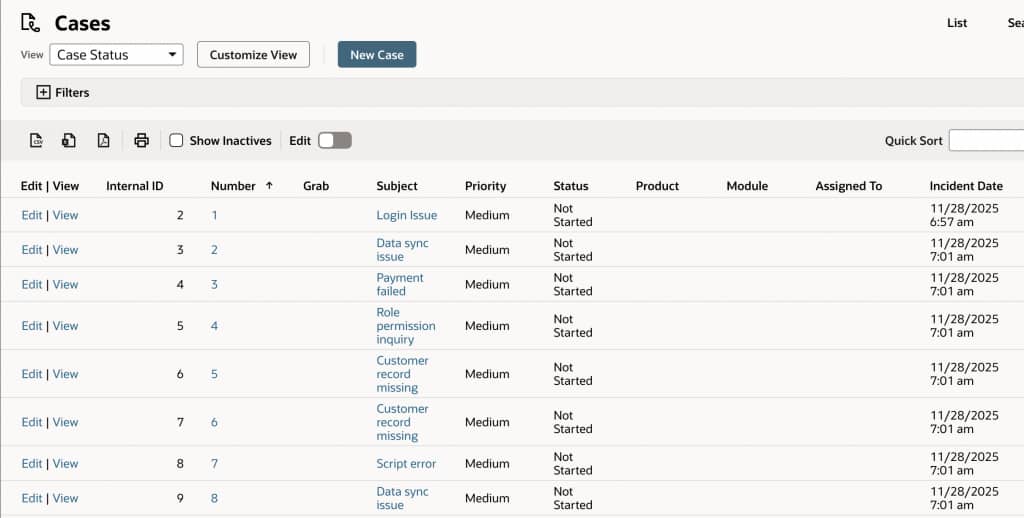Open the Quick Sort dropdown
Image resolution: width=1024 pixels, height=518 pixels.
tap(985, 141)
